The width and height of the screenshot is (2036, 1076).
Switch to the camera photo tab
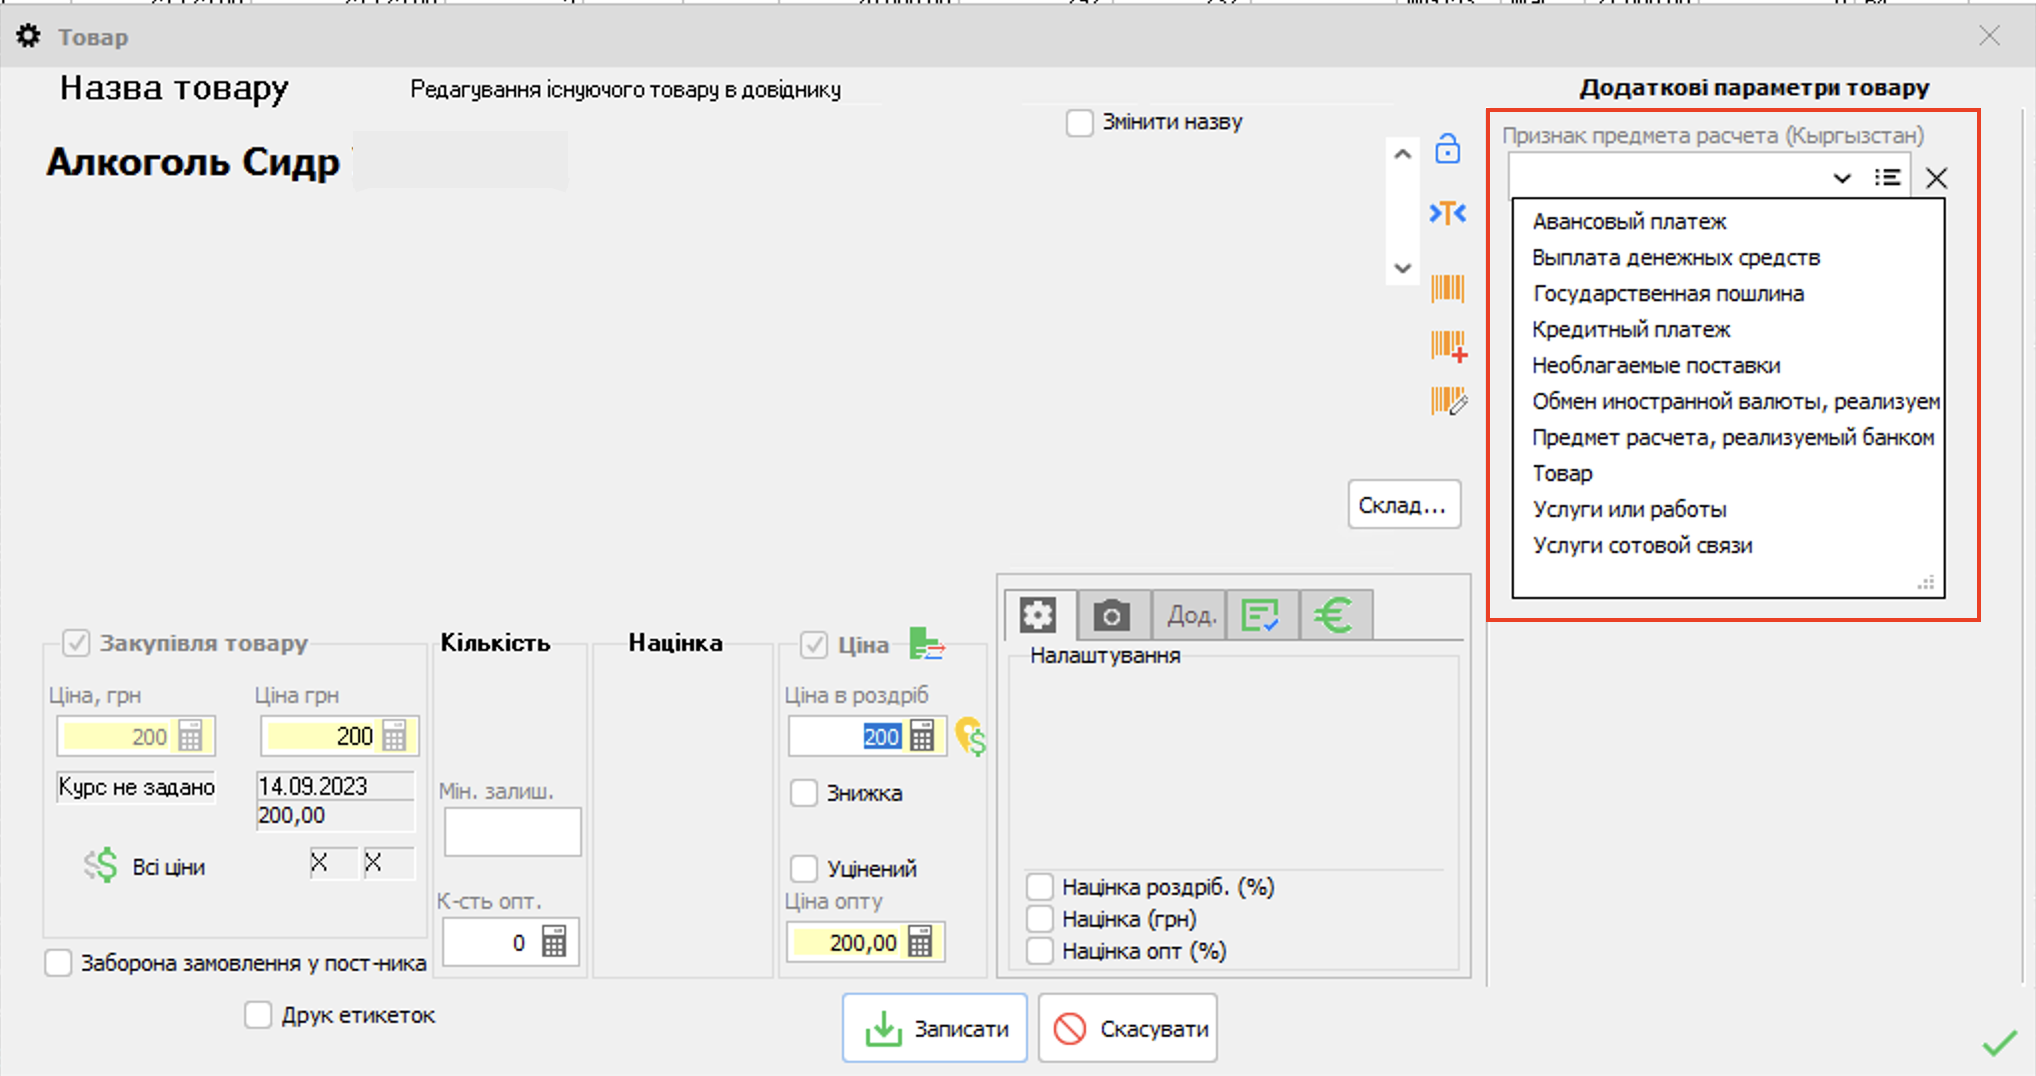click(x=1111, y=615)
